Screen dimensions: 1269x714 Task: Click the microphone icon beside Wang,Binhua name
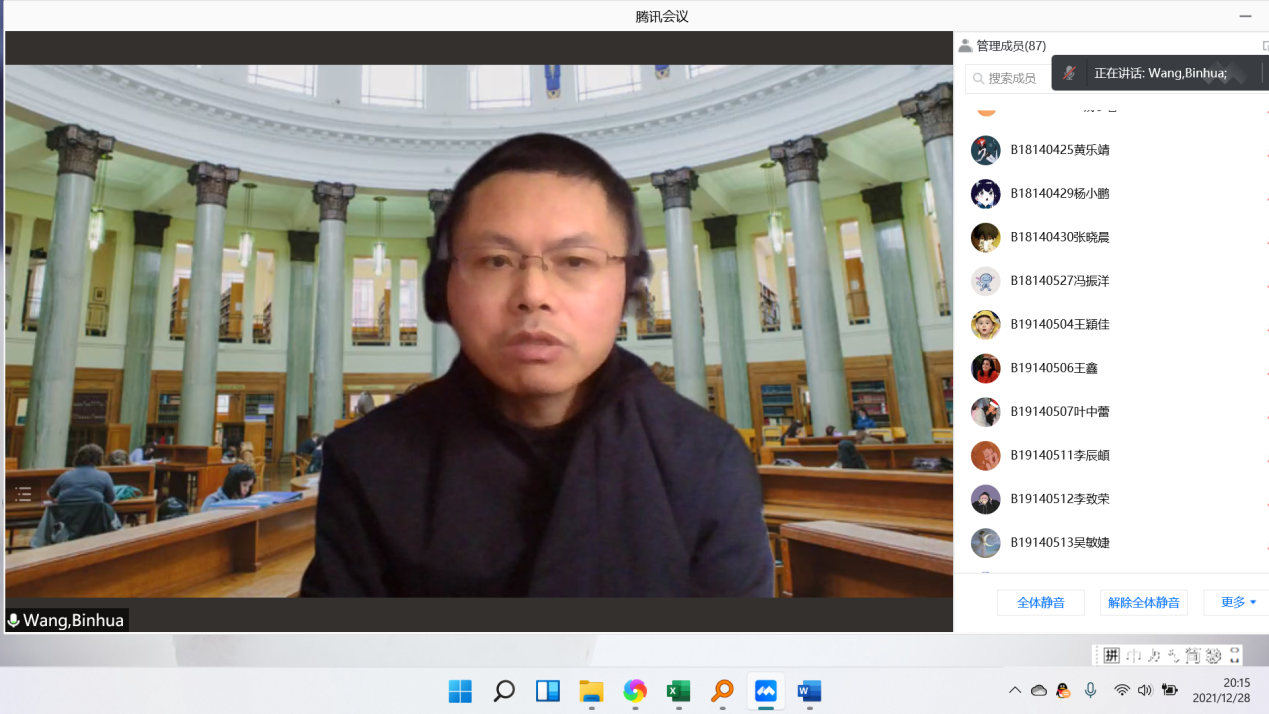pos(14,621)
